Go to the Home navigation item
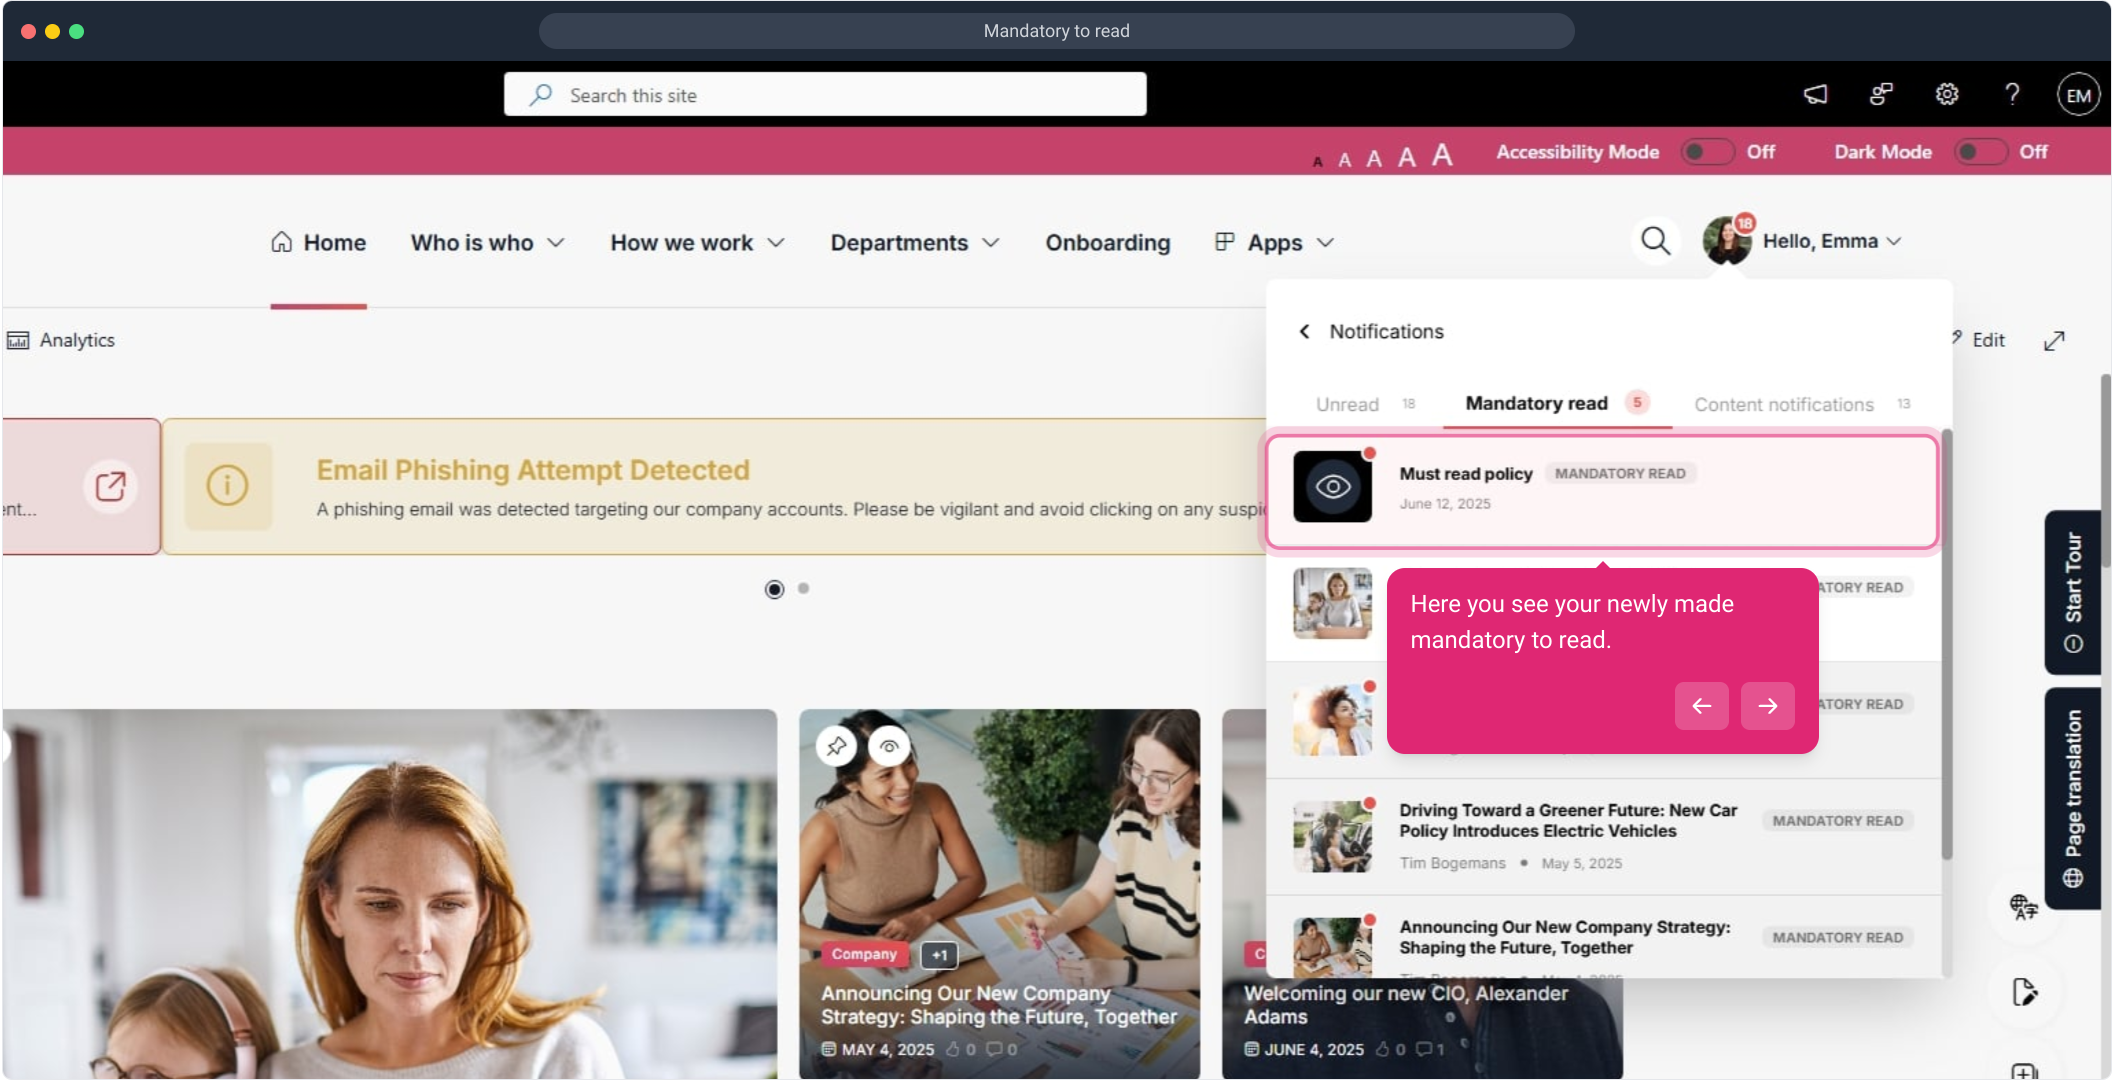 tap(318, 243)
